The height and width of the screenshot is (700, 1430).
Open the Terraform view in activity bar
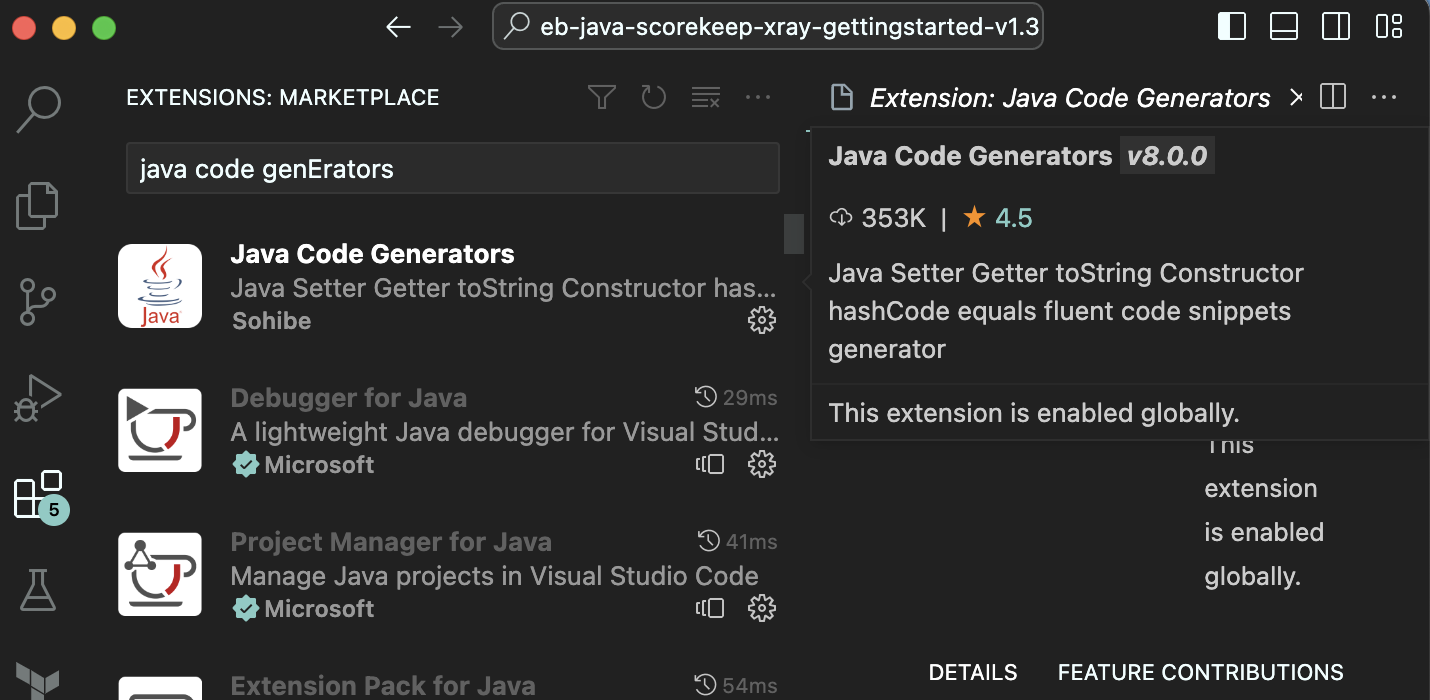(38, 680)
